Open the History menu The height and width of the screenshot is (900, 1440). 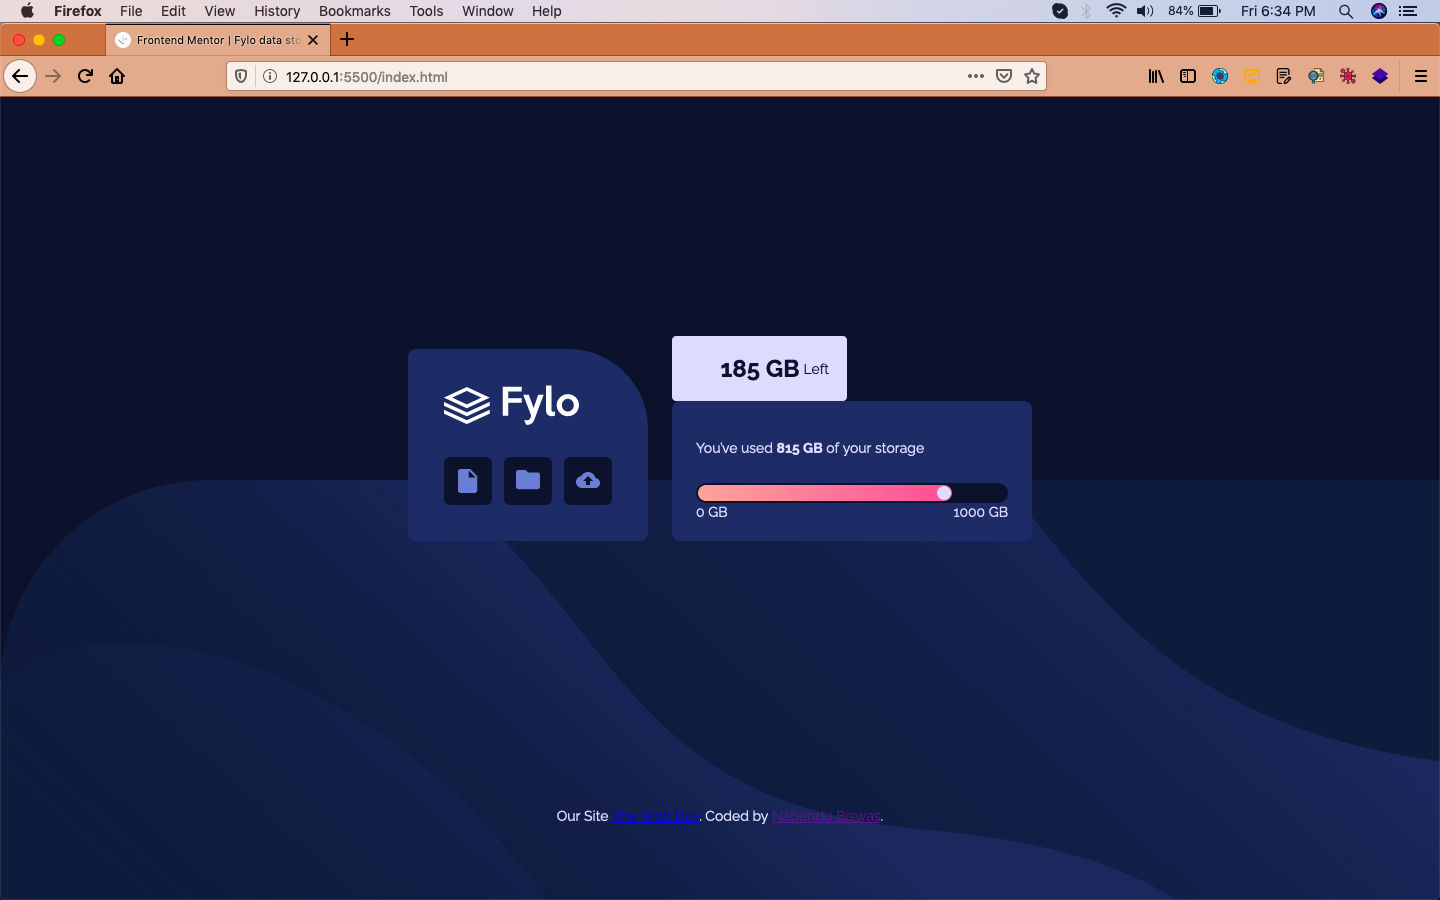point(277,11)
